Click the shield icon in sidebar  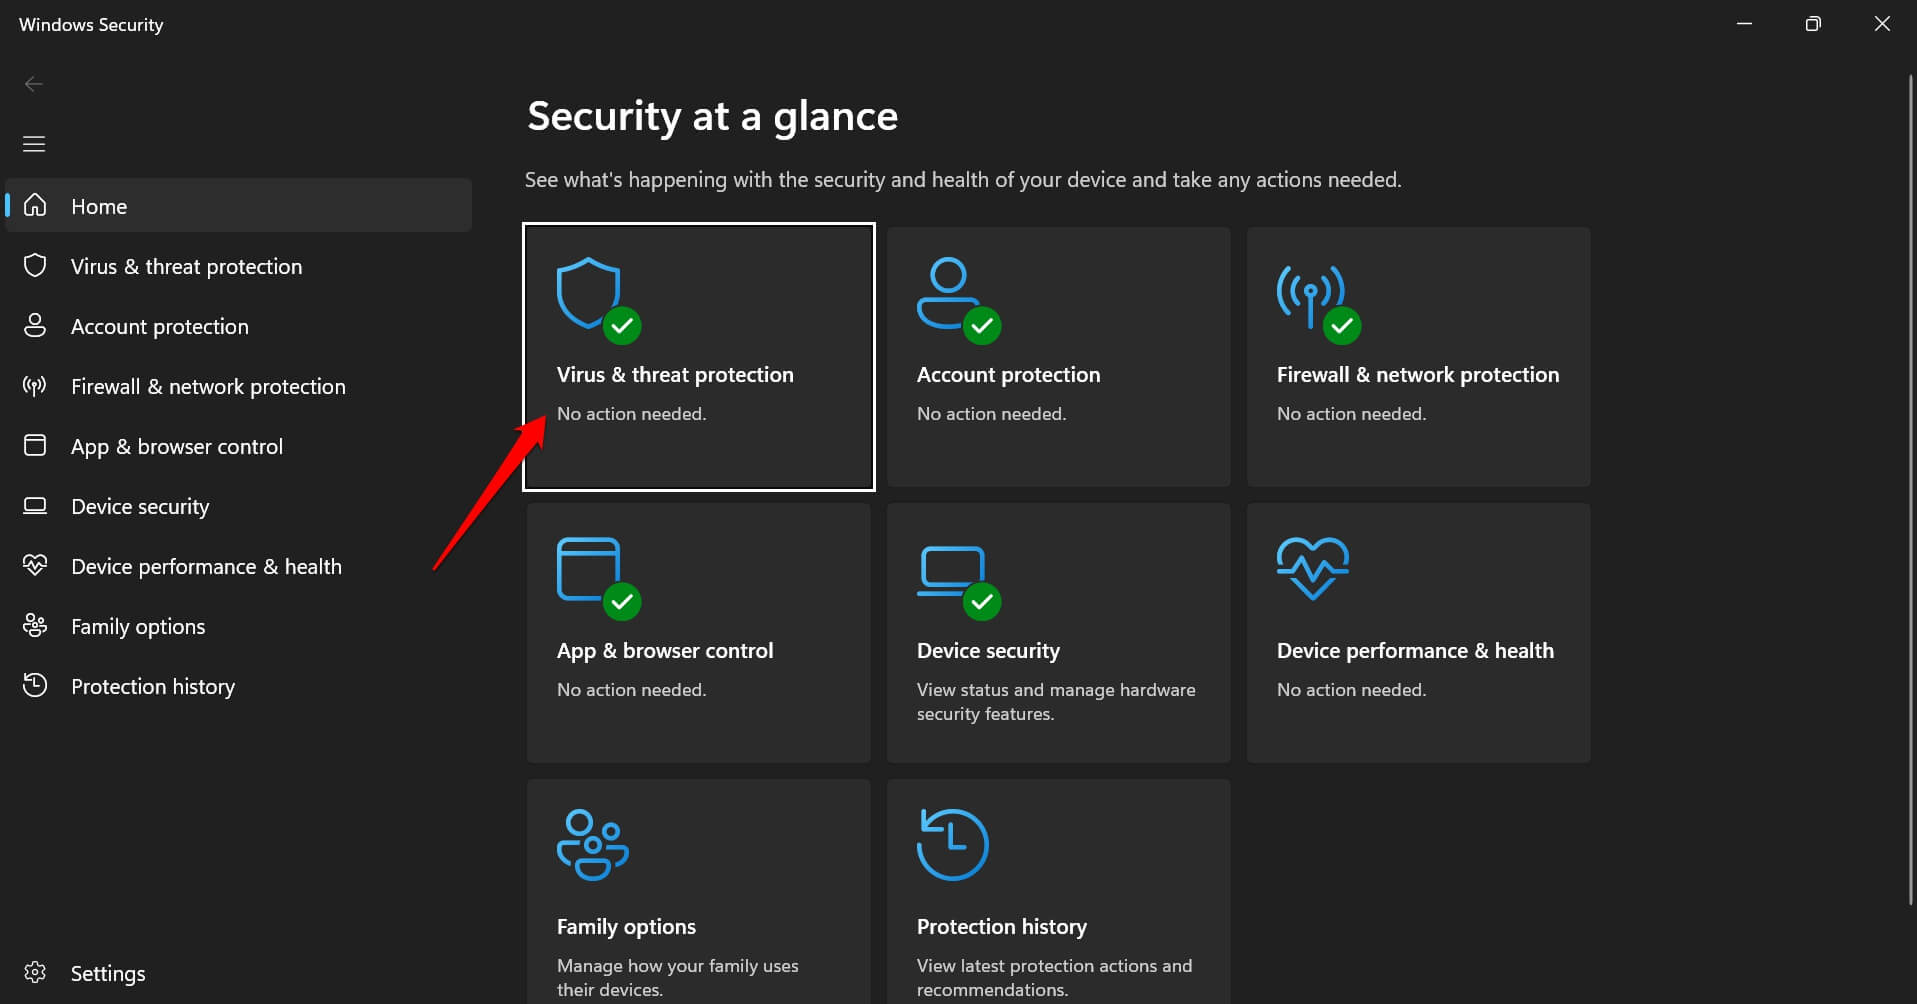[x=35, y=265]
